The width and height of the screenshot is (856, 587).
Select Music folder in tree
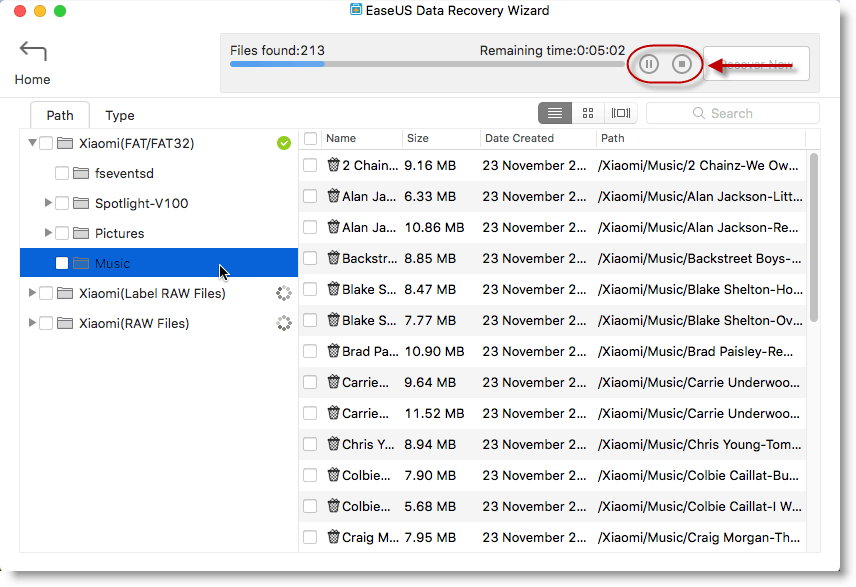point(159,263)
